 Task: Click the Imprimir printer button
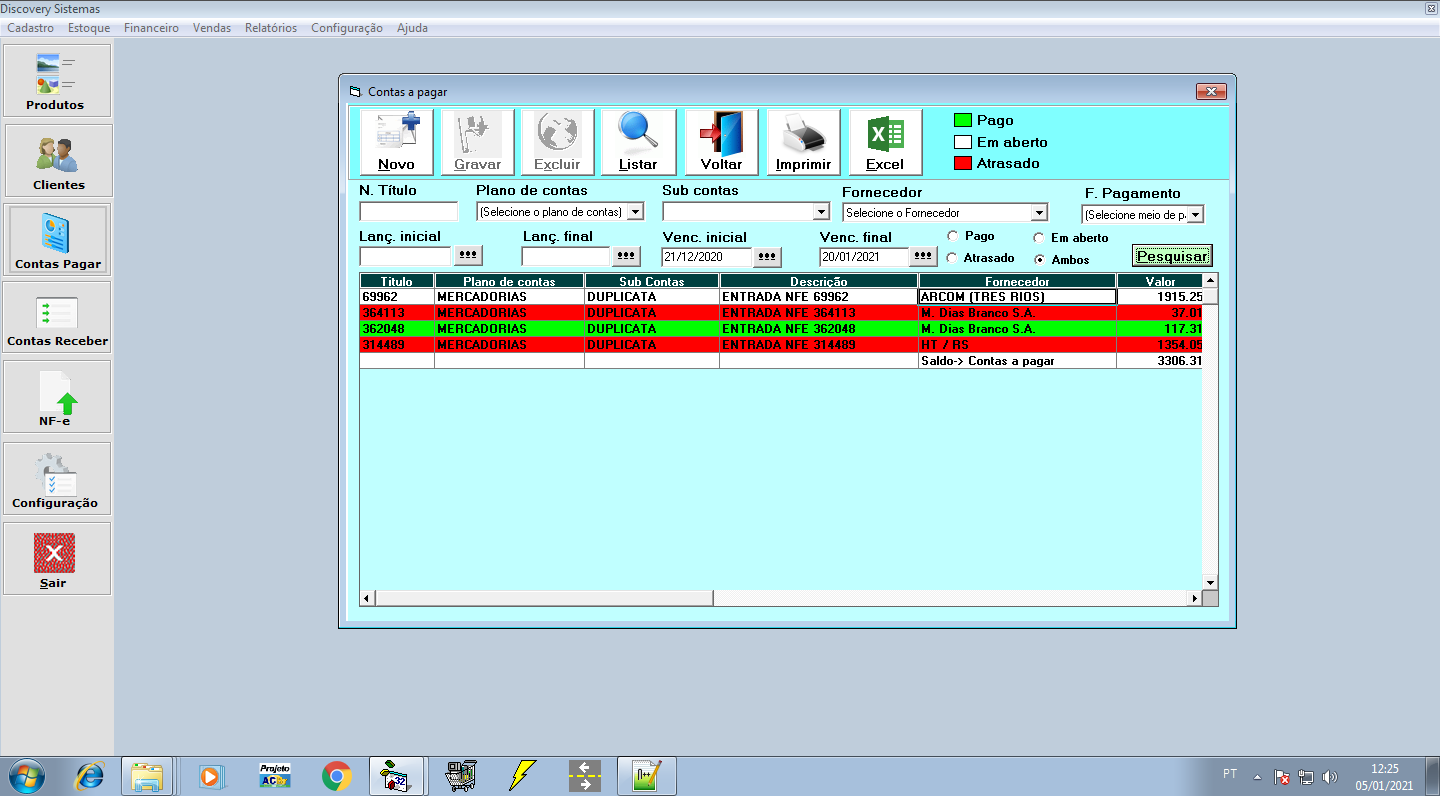pyautogui.click(x=803, y=143)
